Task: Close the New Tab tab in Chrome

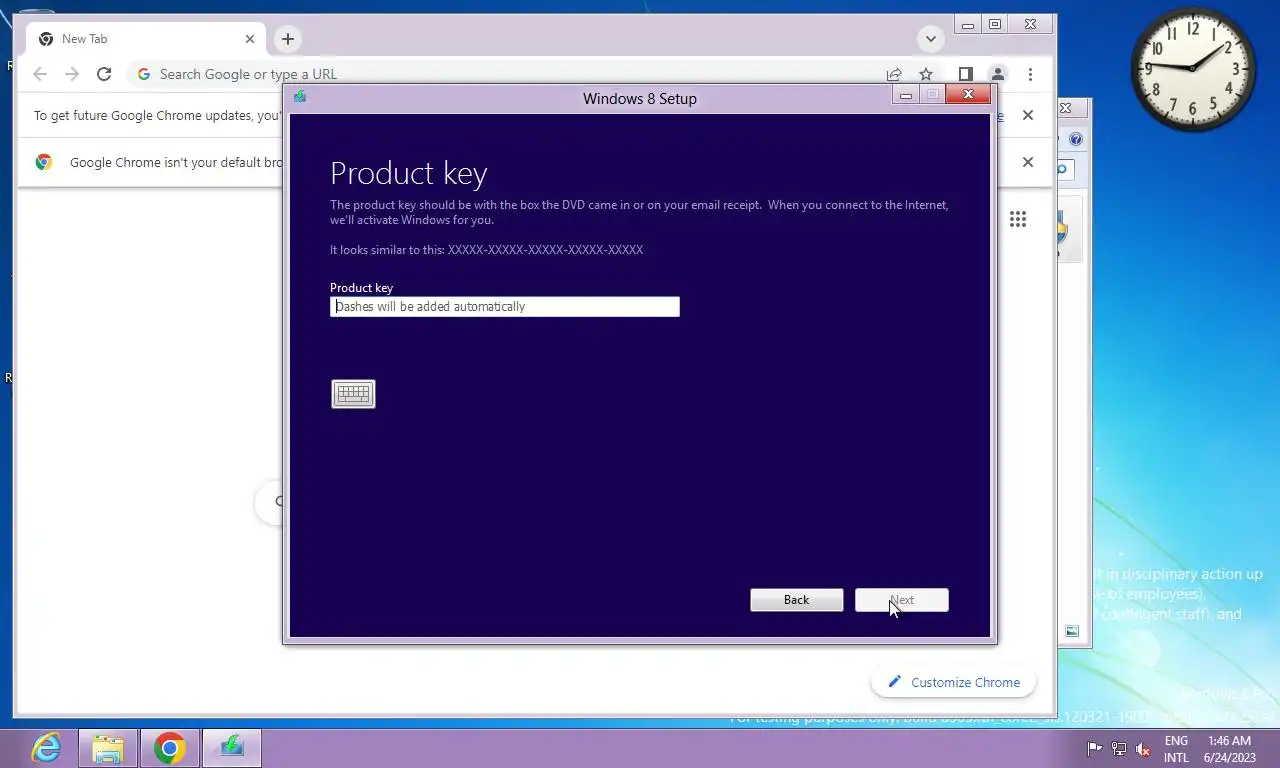Action: [250, 39]
